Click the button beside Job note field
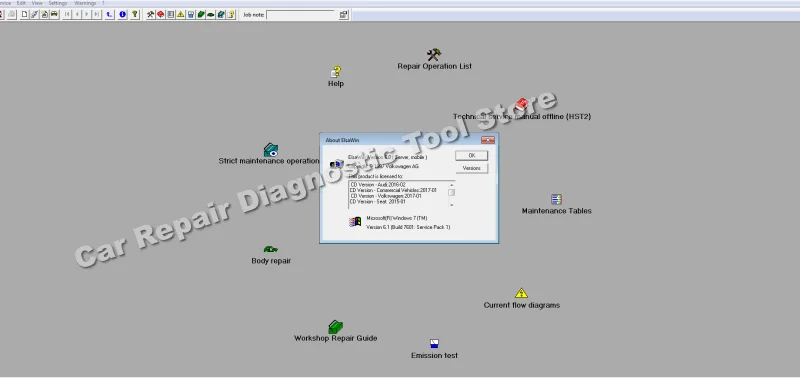The image size is (800, 378). click(x=343, y=15)
